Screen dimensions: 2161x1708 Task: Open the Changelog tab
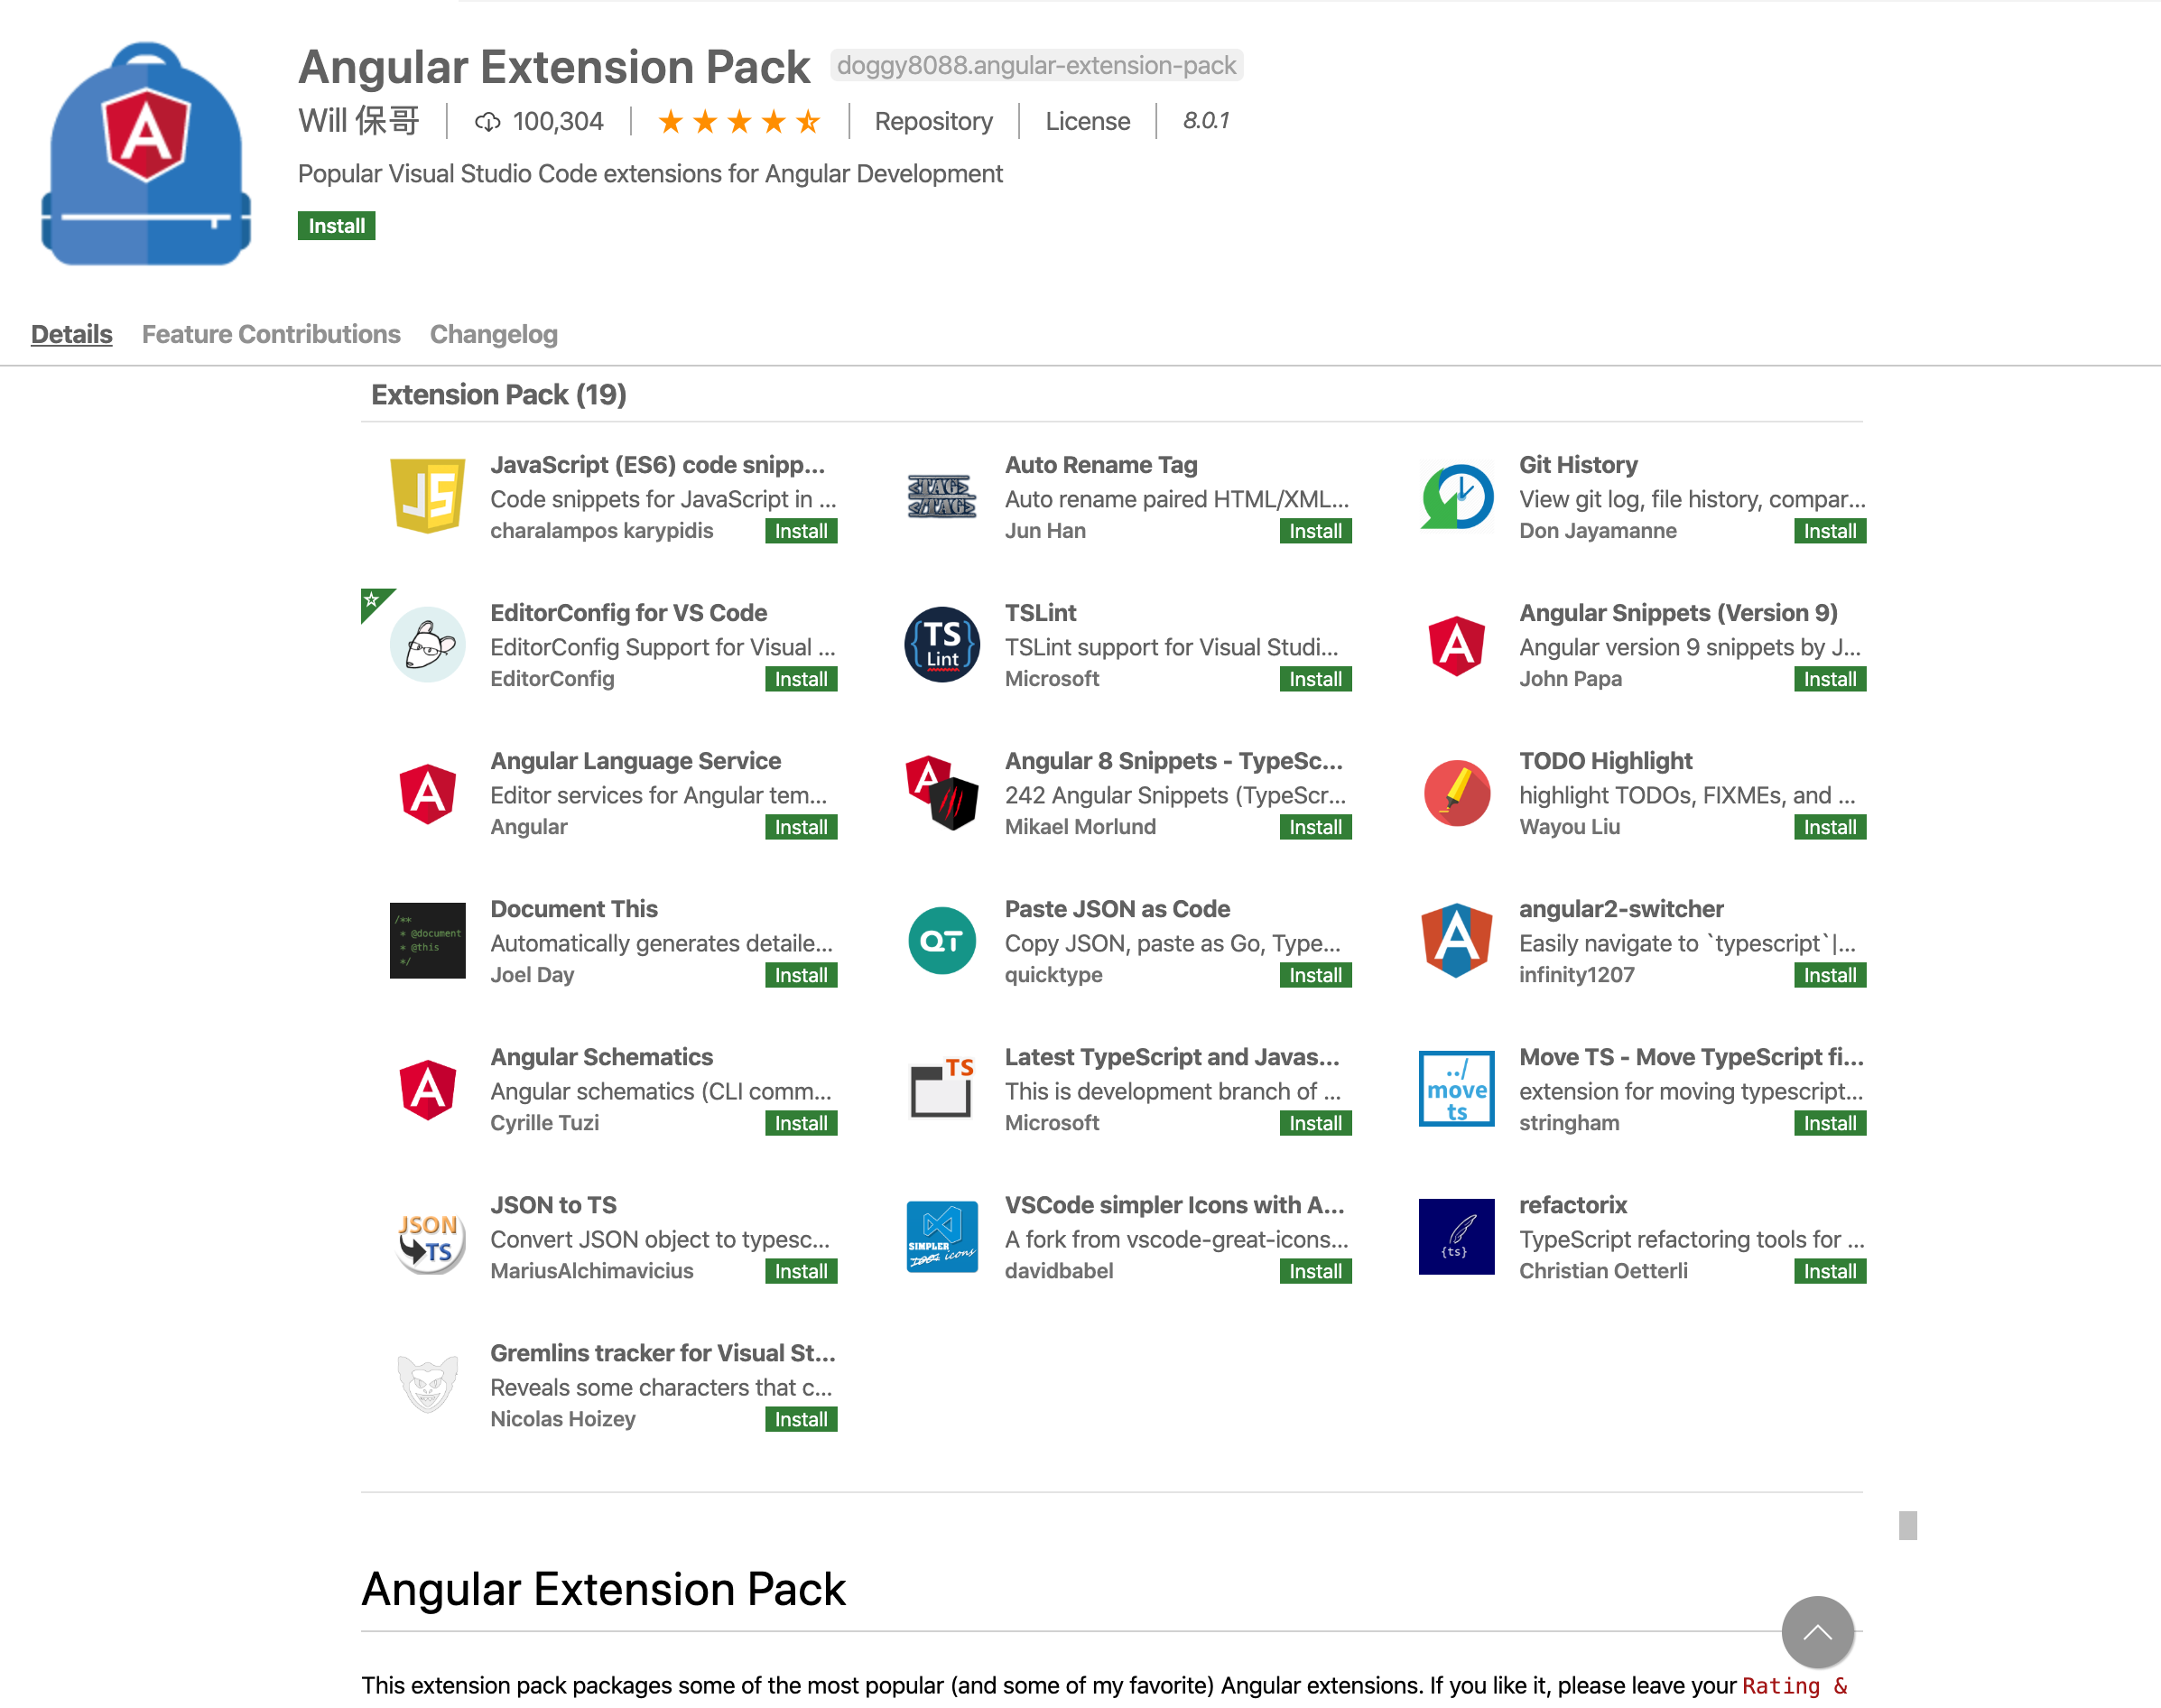point(493,334)
